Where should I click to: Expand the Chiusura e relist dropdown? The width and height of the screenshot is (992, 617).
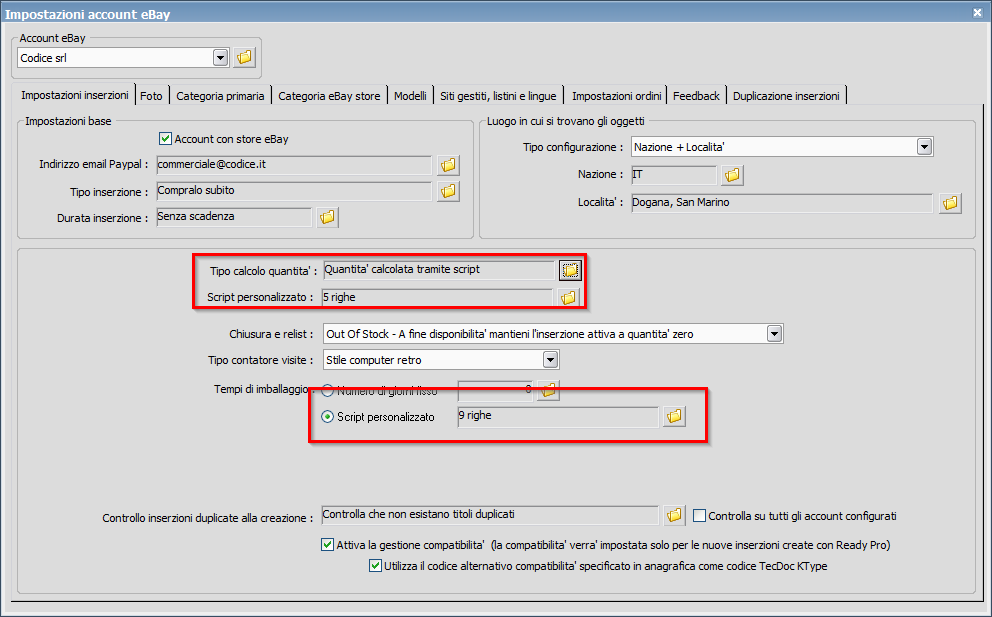click(x=774, y=333)
